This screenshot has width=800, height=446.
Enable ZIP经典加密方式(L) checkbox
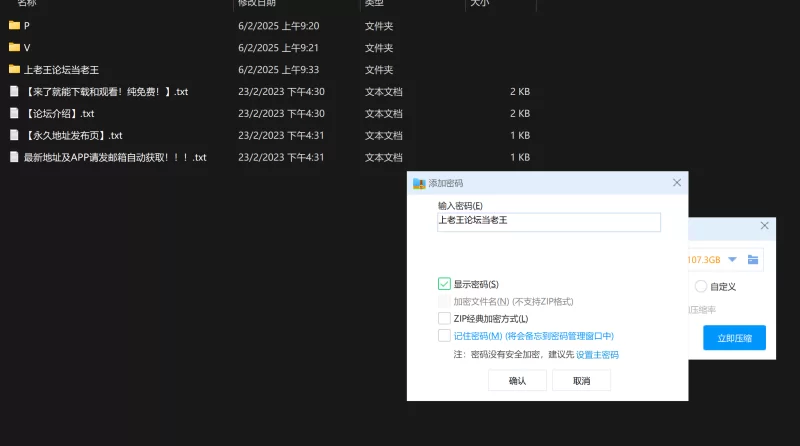[444, 318]
